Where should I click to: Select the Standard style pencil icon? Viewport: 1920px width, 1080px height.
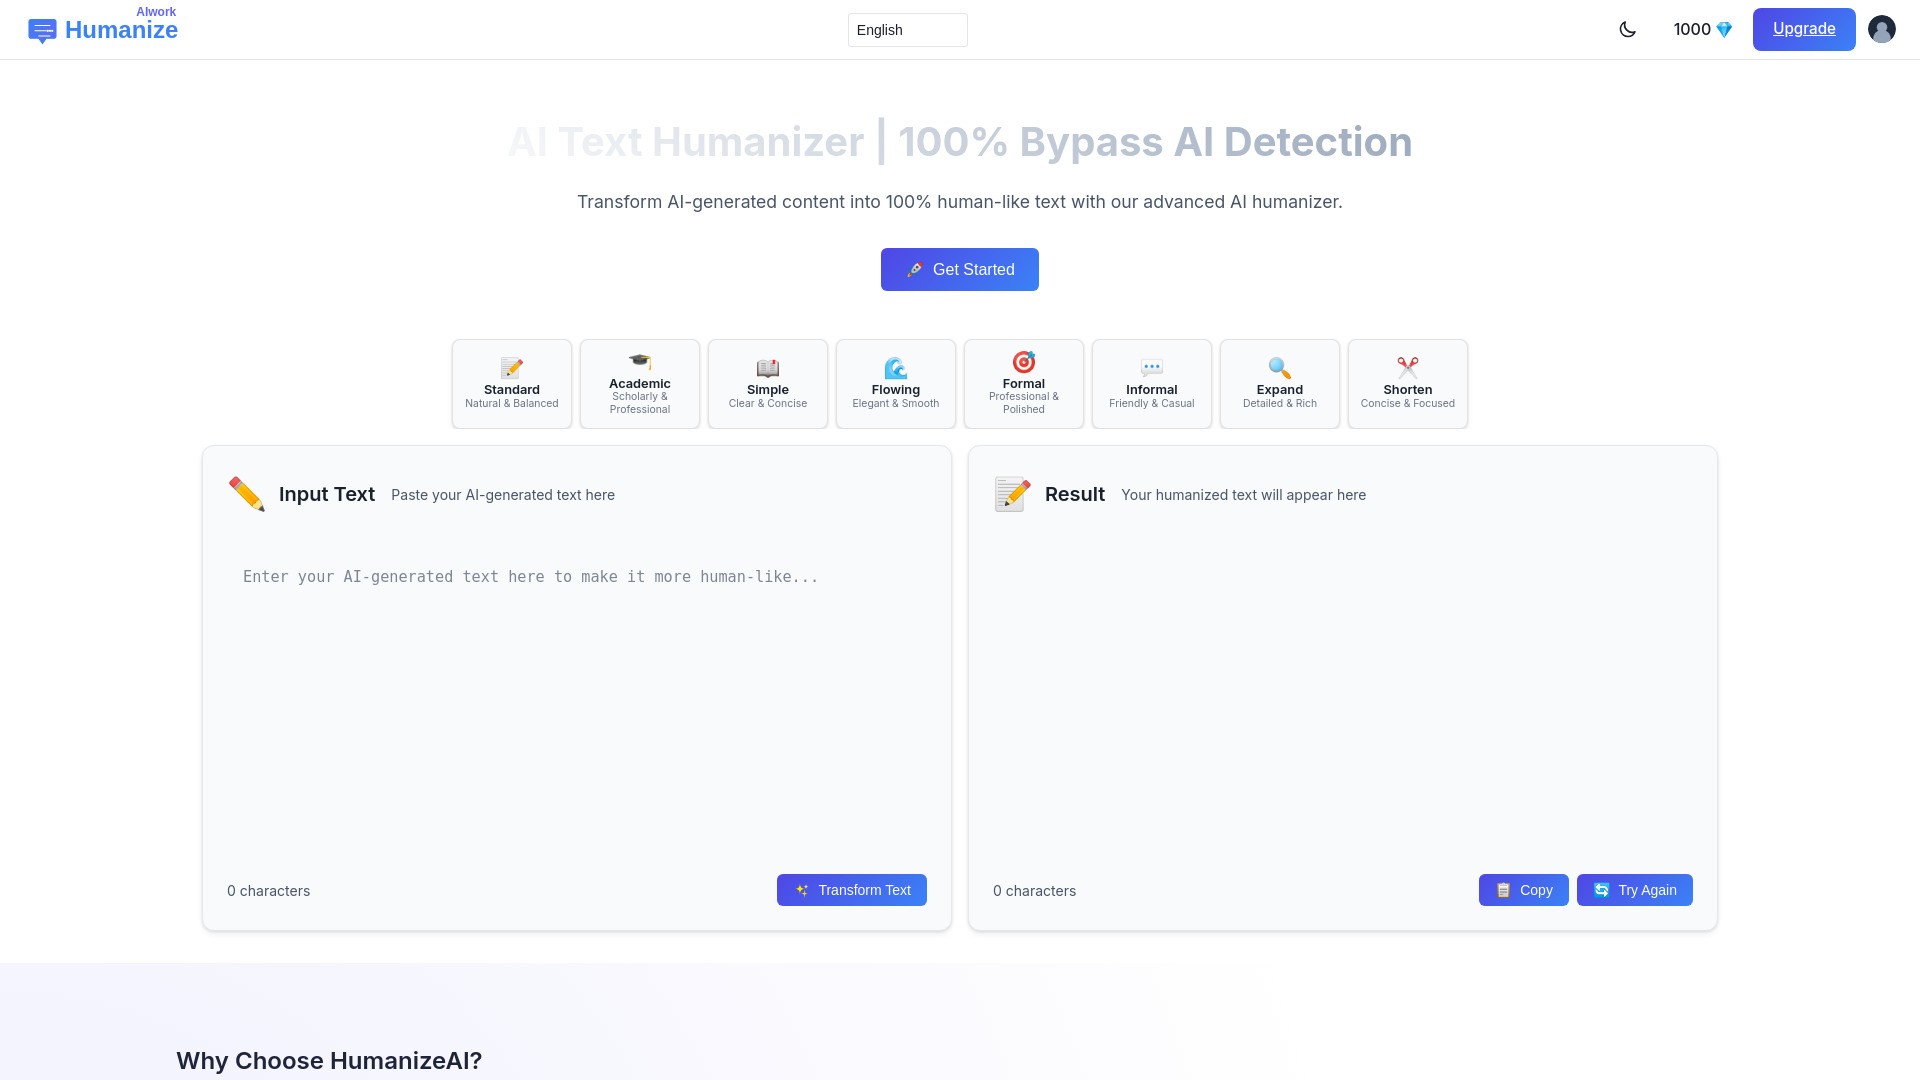[x=511, y=367]
